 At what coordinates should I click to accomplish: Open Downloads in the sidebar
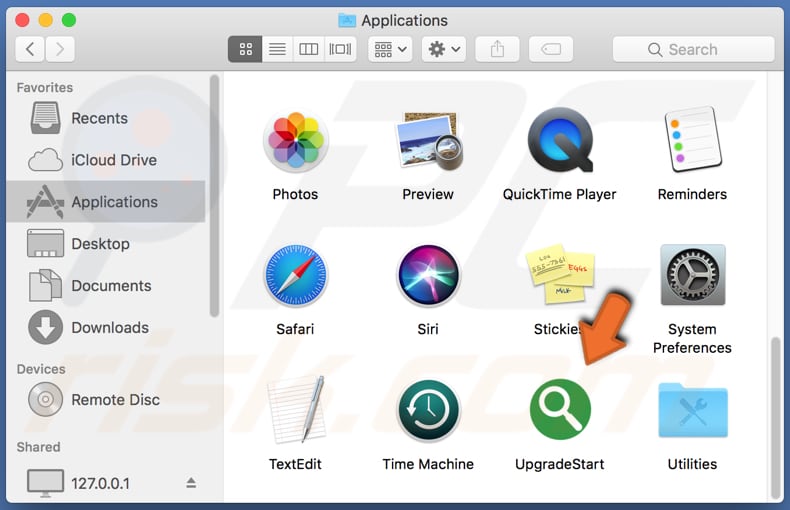coord(106,328)
